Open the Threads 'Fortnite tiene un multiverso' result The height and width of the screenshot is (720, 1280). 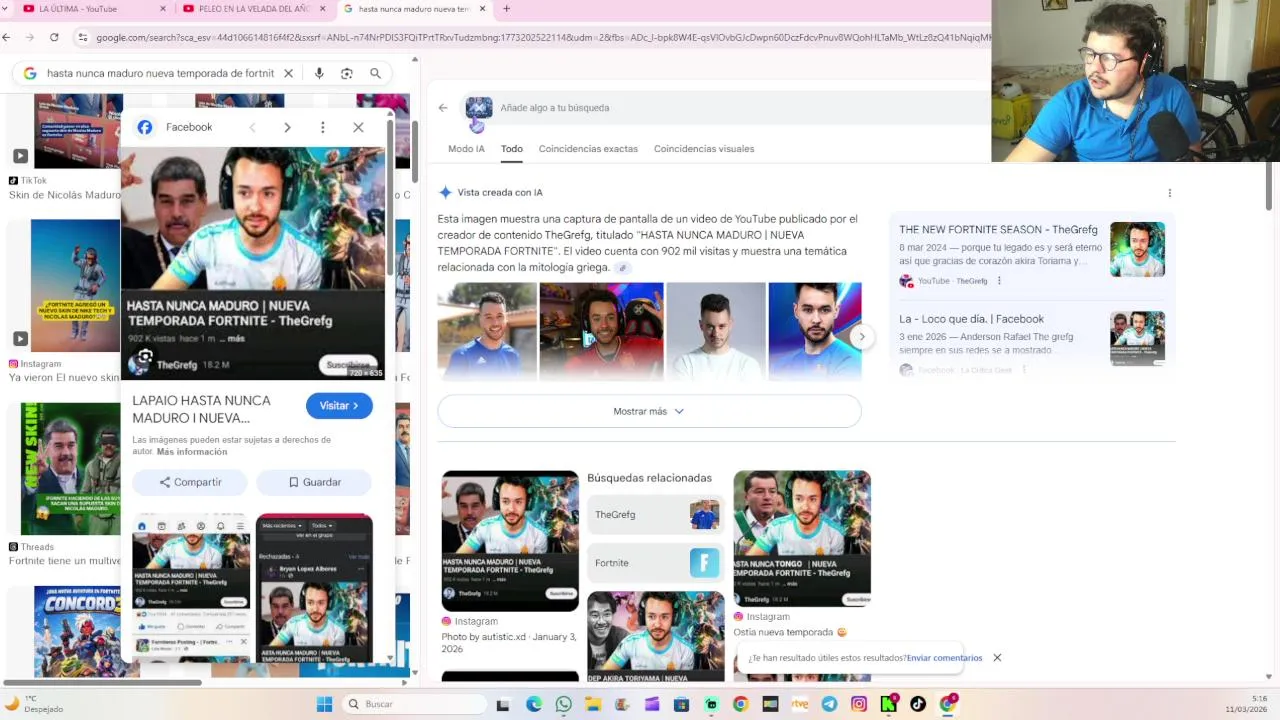pyautogui.click(x=64, y=561)
